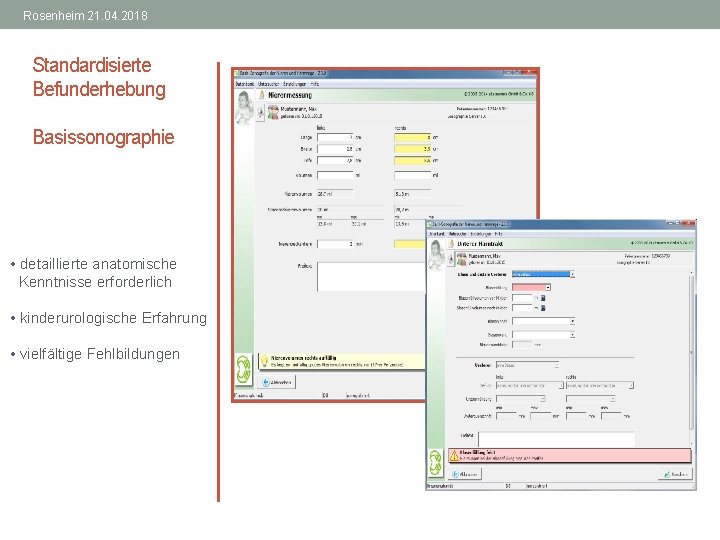Click patient avatar icon in Nierenmessung window

tap(273, 112)
